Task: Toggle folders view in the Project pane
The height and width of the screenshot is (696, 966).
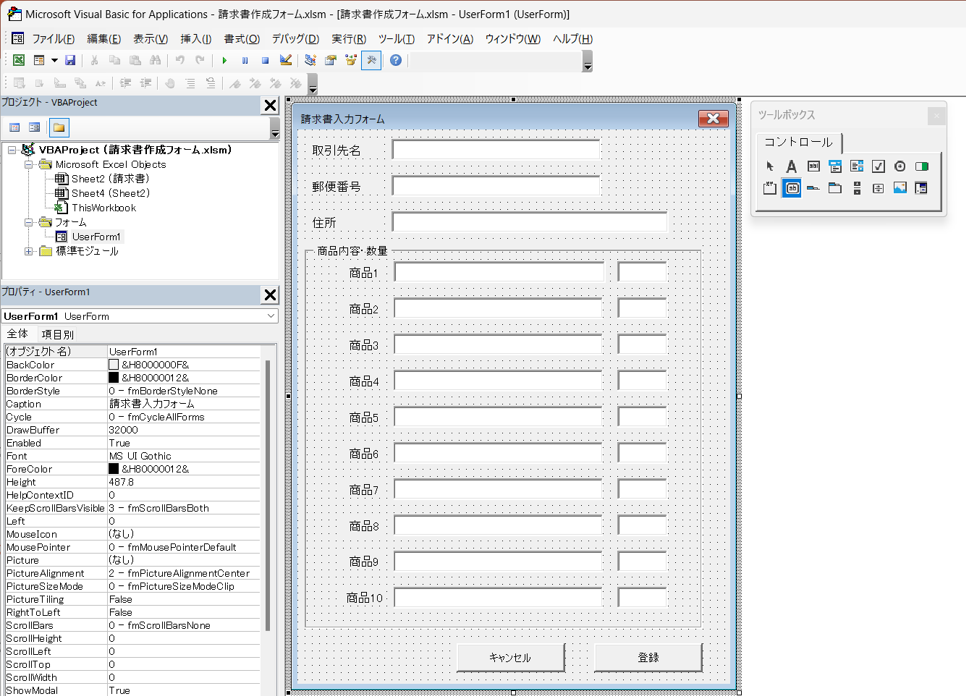Action: point(59,128)
